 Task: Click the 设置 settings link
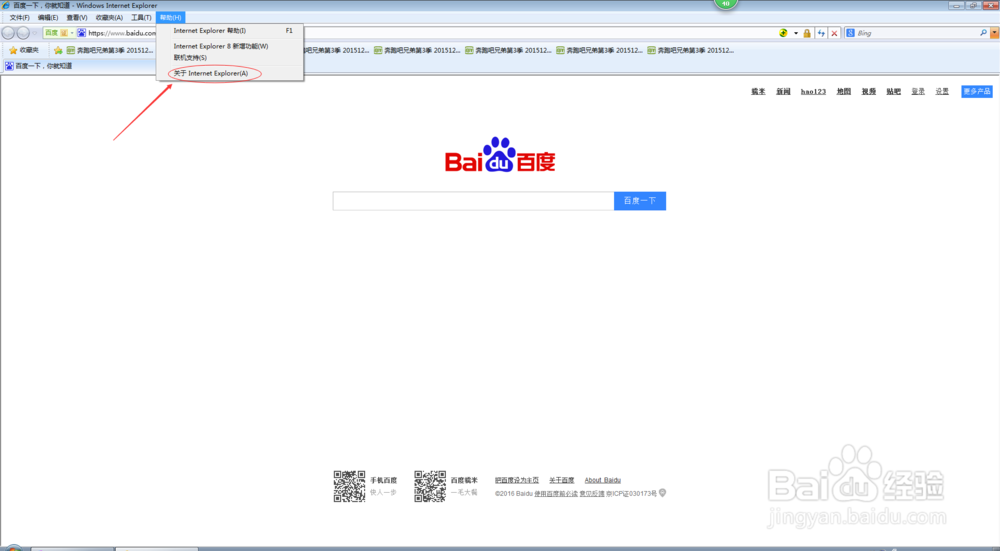tap(942, 92)
